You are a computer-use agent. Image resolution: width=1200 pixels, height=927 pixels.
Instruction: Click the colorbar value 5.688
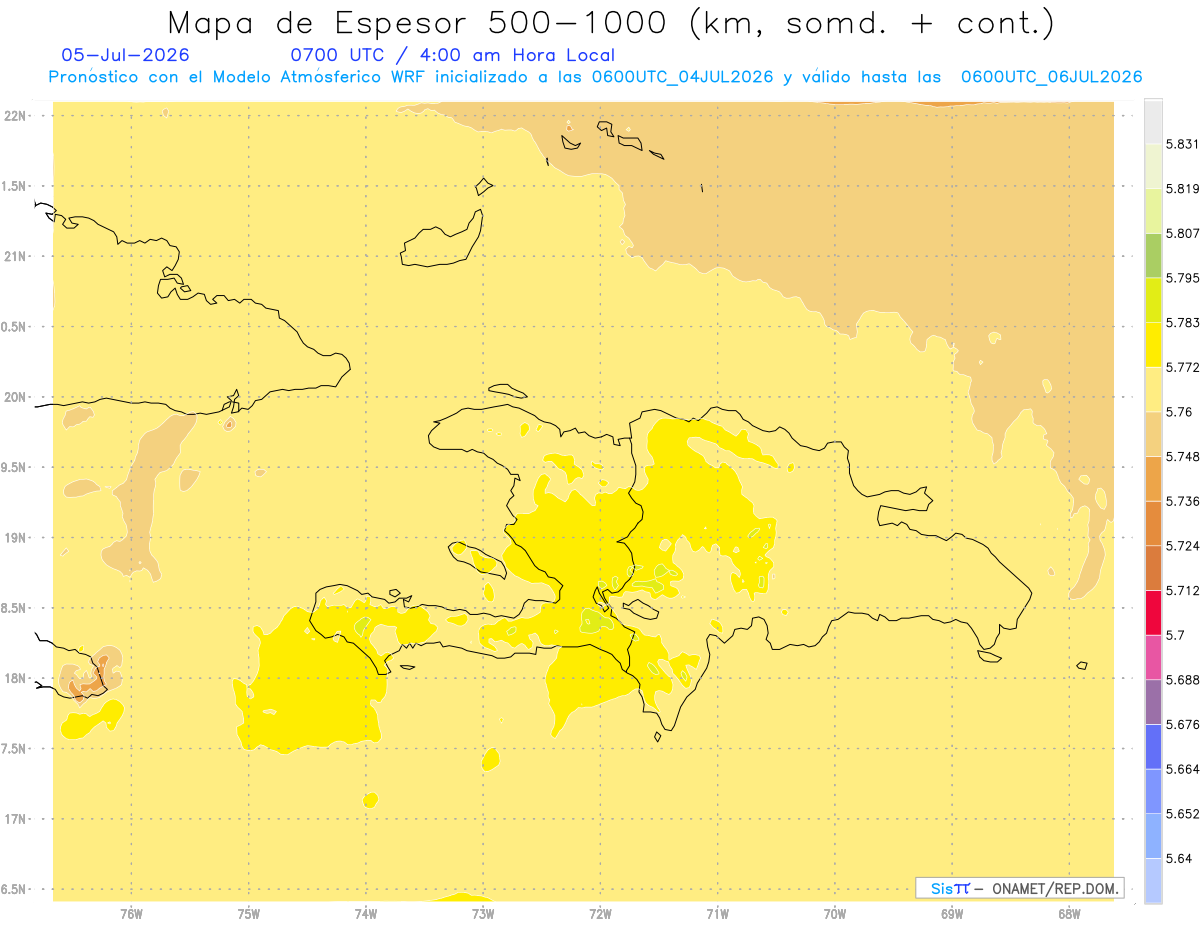pyautogui.click(x=1182, y=680)
